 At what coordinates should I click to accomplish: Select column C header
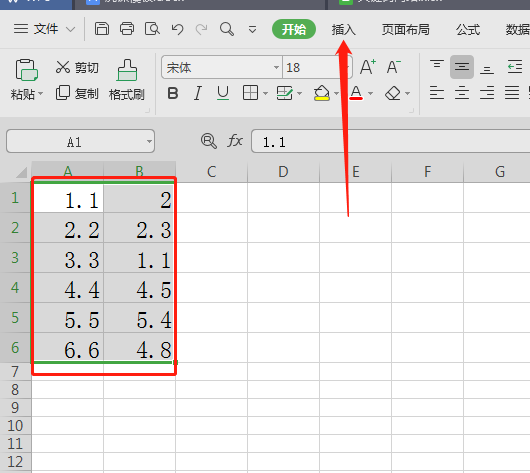pyautogui.click(x=212, y=172)
